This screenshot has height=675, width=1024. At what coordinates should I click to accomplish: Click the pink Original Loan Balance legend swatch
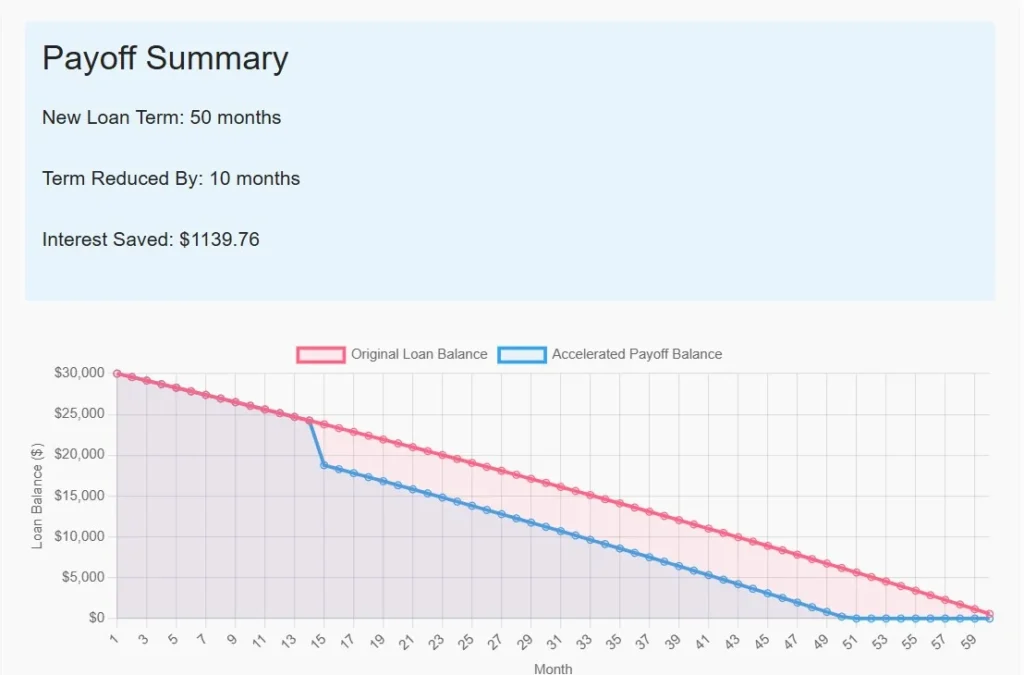[321, 354]
